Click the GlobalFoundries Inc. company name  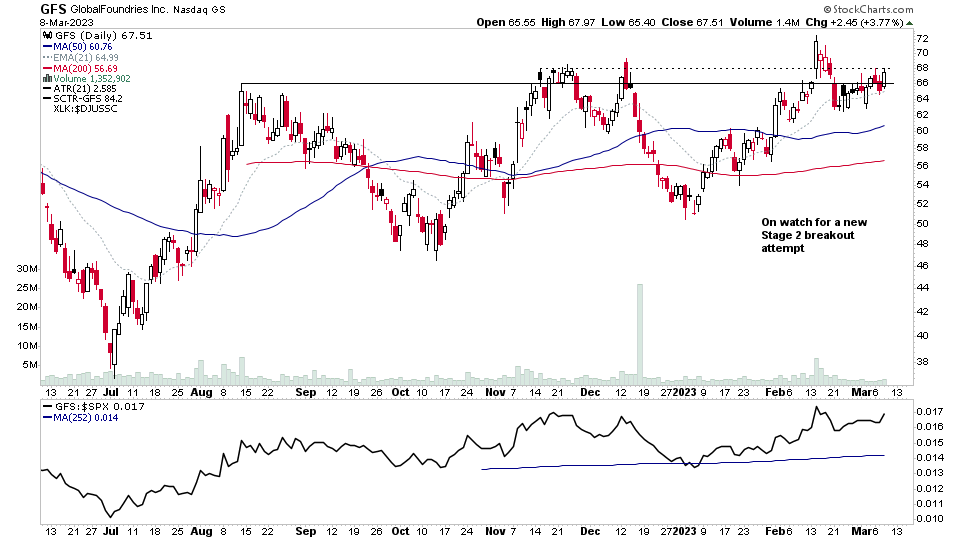pos(119,9)
